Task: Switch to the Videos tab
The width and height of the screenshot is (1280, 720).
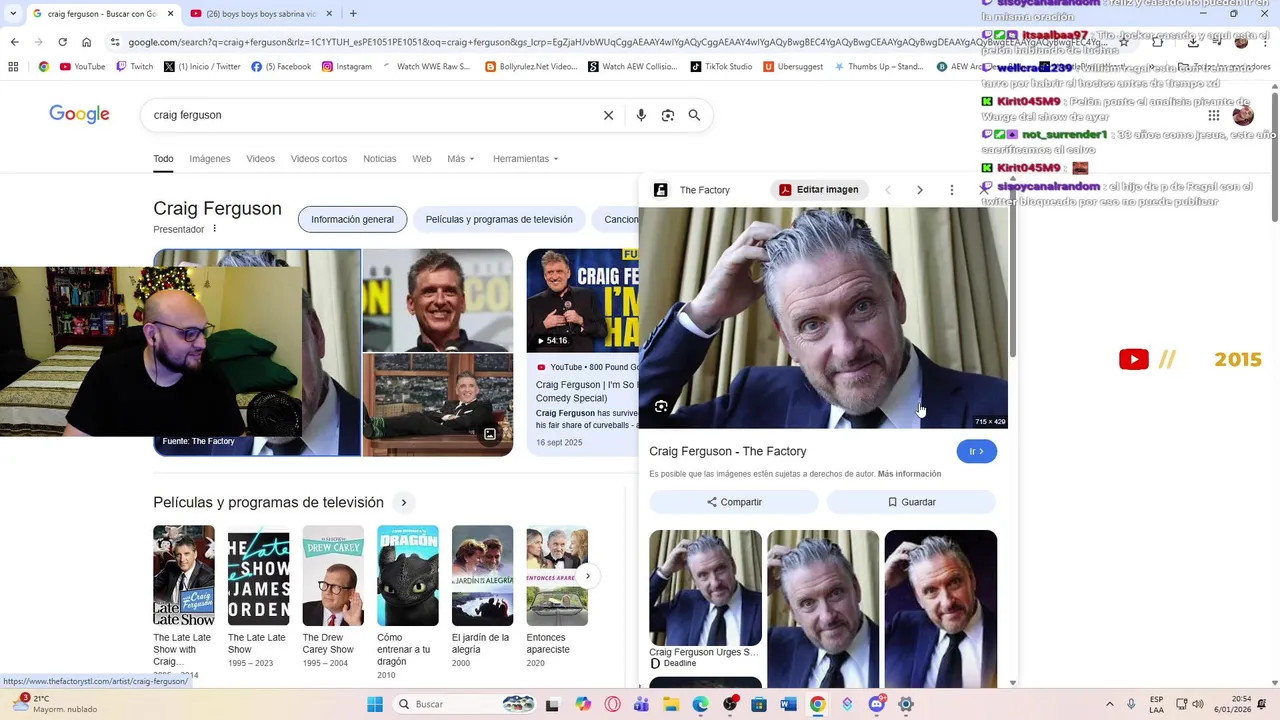Action: (x=260, y=159)
